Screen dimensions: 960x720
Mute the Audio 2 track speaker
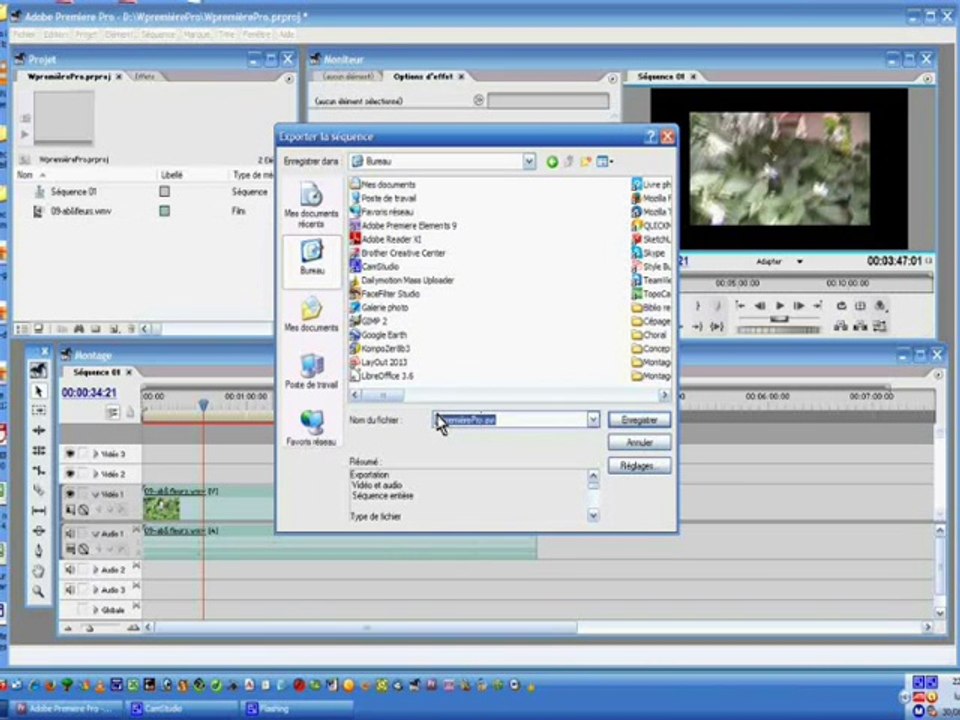click(70, 569)
